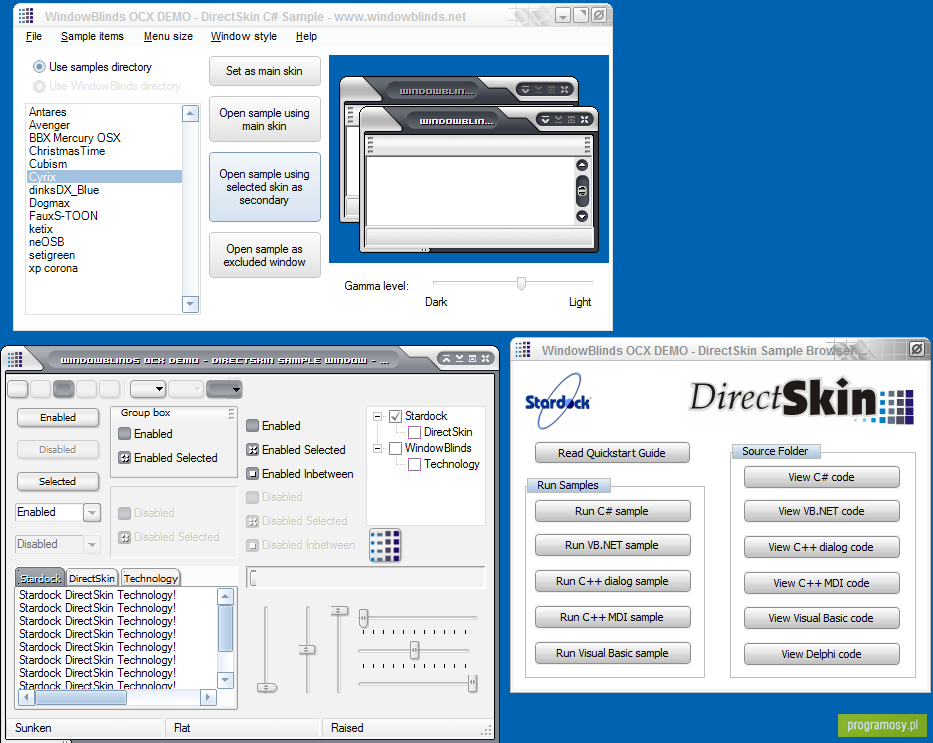933x743 pixels.
Task: Click the Stardock logo in Sample Browser
Action: point(558,401)
